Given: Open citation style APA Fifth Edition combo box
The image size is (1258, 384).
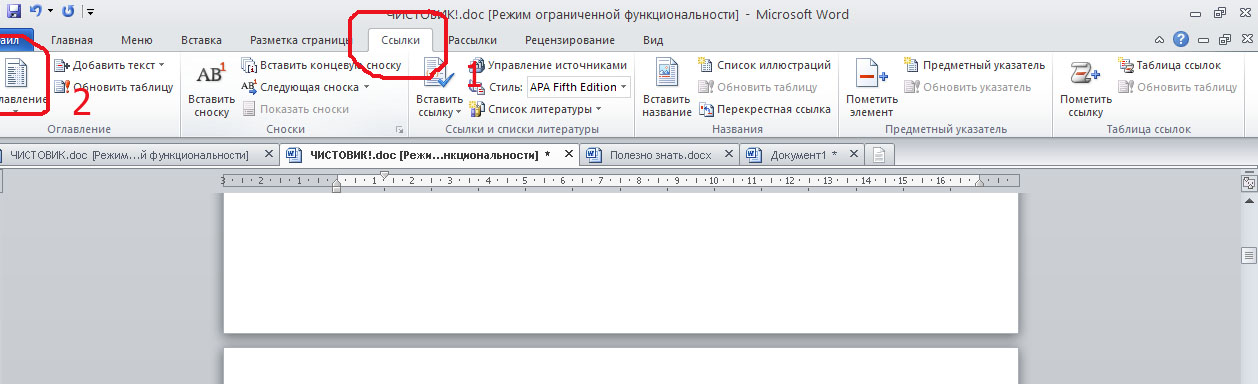Looking at the screenshot, I should point(578,87).
